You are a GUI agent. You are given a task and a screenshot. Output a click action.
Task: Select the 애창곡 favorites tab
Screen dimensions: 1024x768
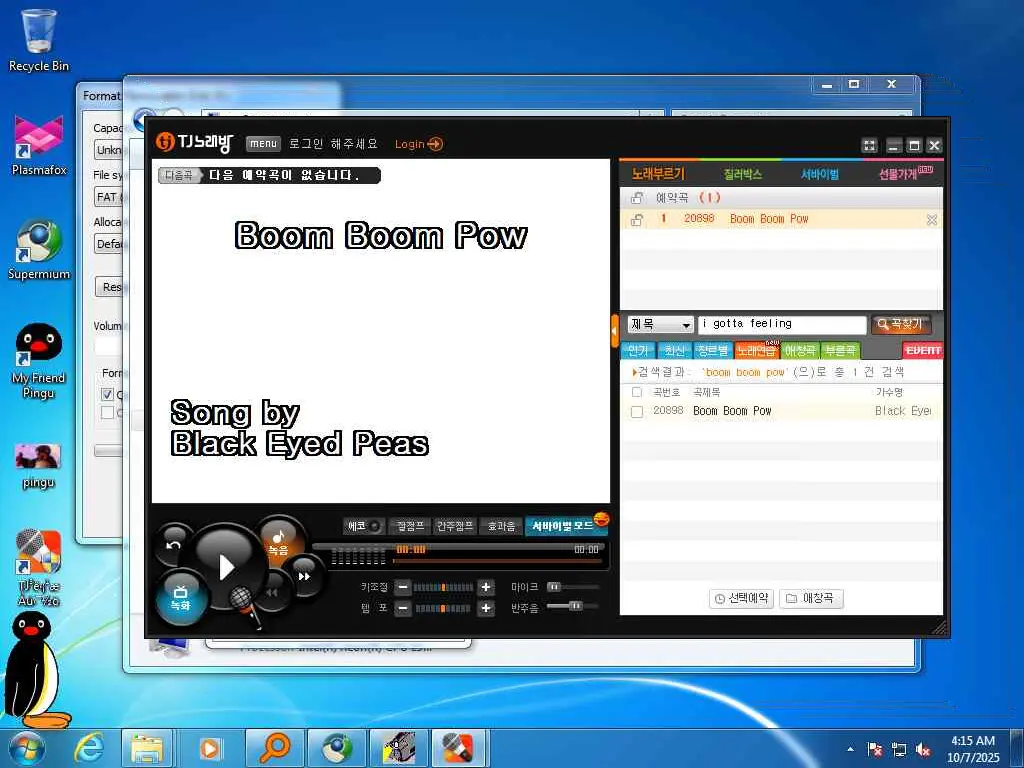[x=800, y=351]
